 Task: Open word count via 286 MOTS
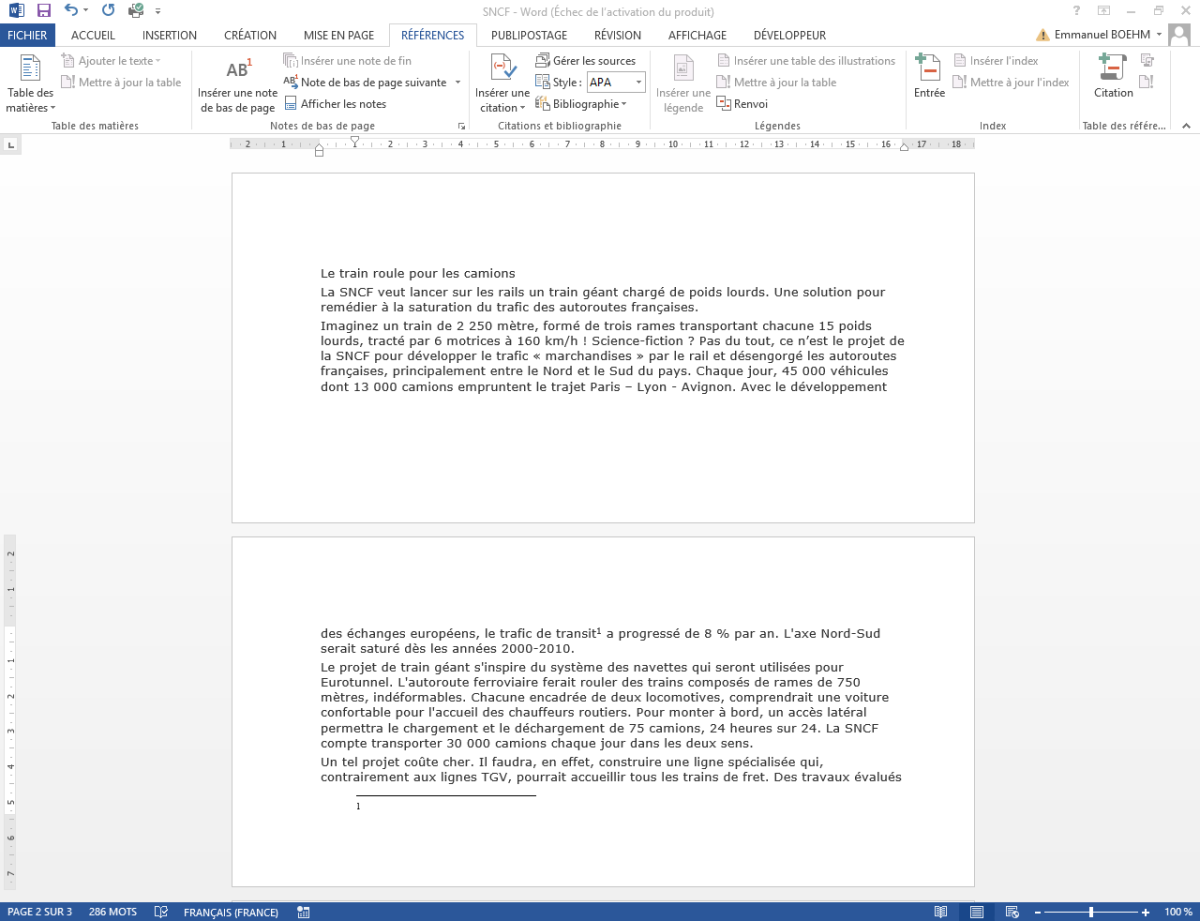click(113, 912)
